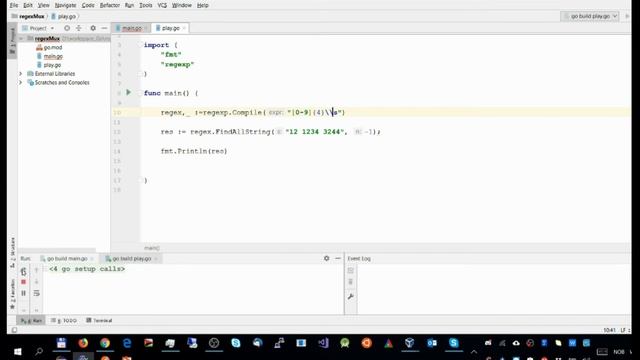Click play.go breadcrumb in navigation bar

(64, 16)
